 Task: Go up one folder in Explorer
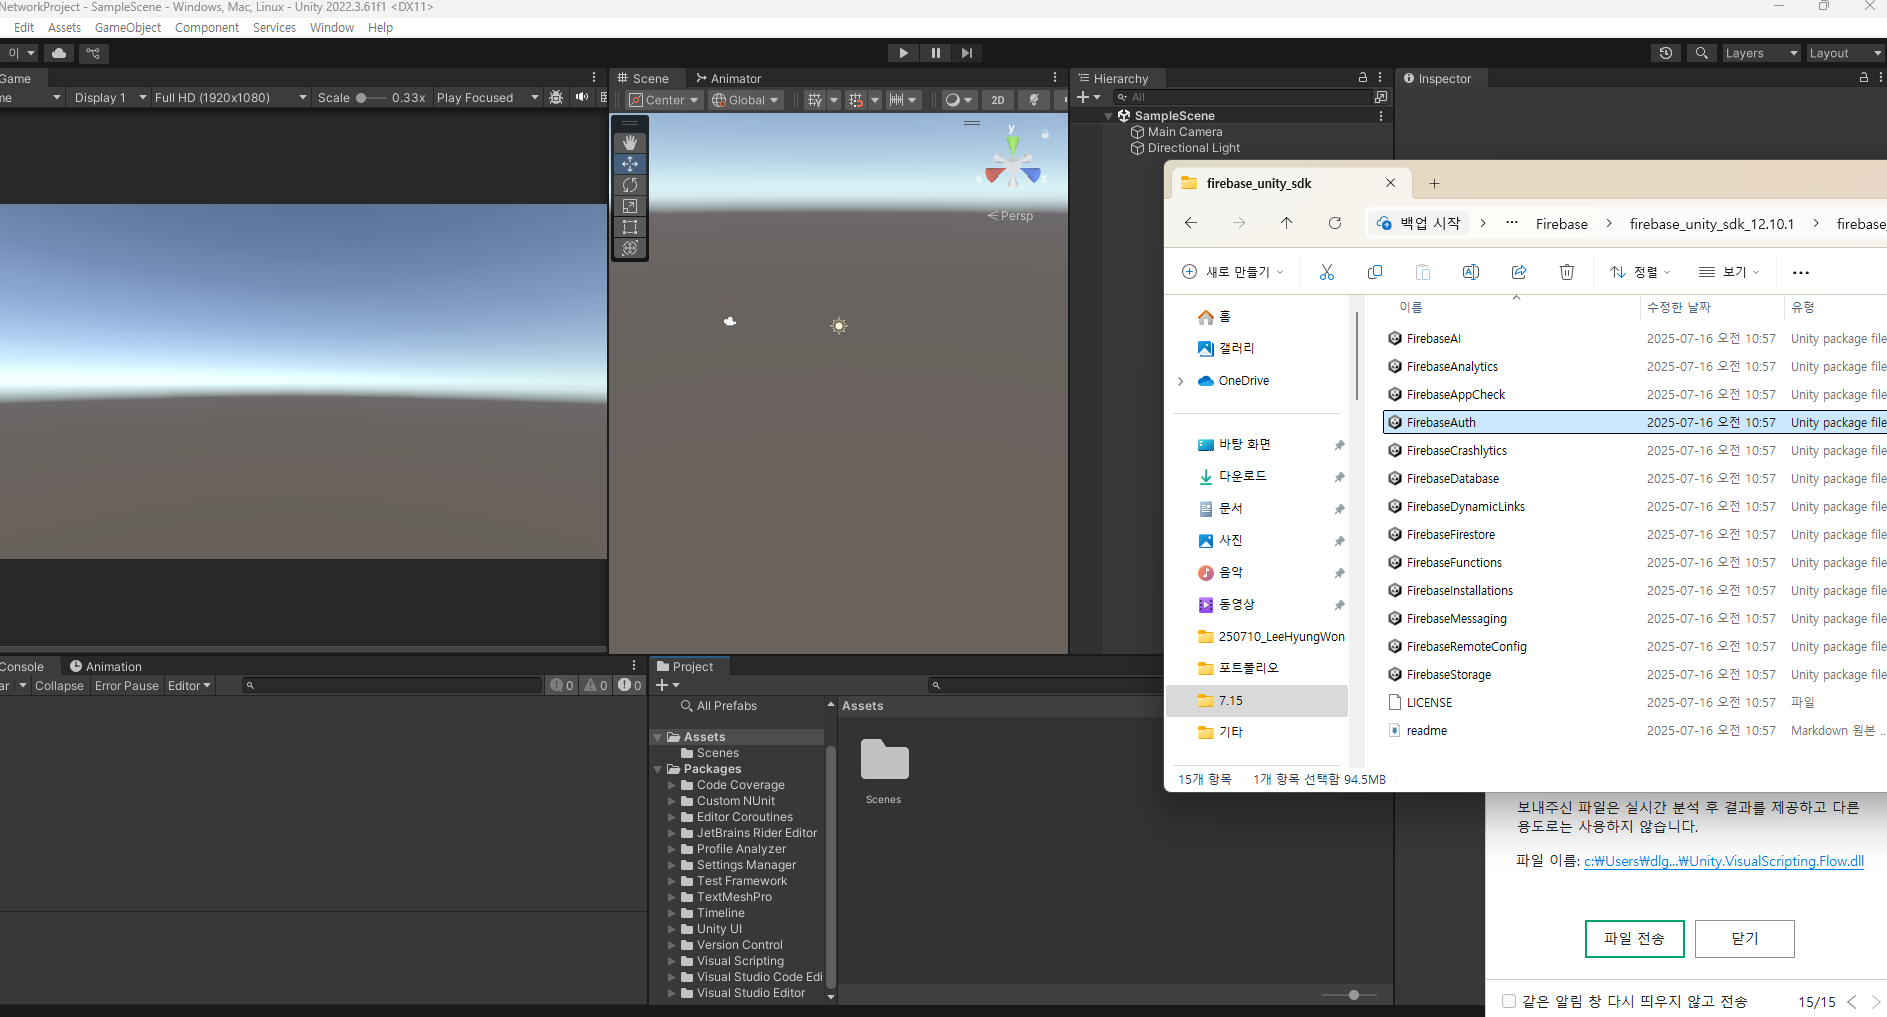[1287, 223]
